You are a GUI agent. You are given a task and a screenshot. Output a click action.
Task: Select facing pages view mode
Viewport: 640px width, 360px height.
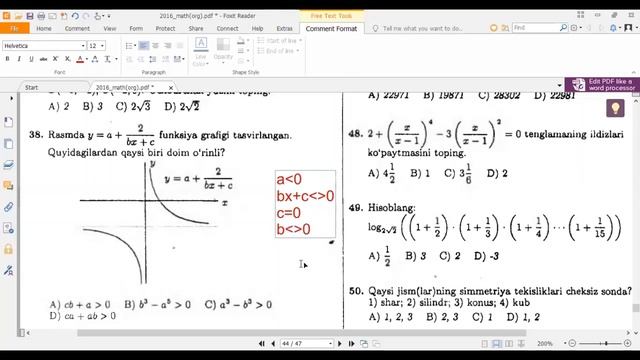pyautogui.click(x=509, y=344)
